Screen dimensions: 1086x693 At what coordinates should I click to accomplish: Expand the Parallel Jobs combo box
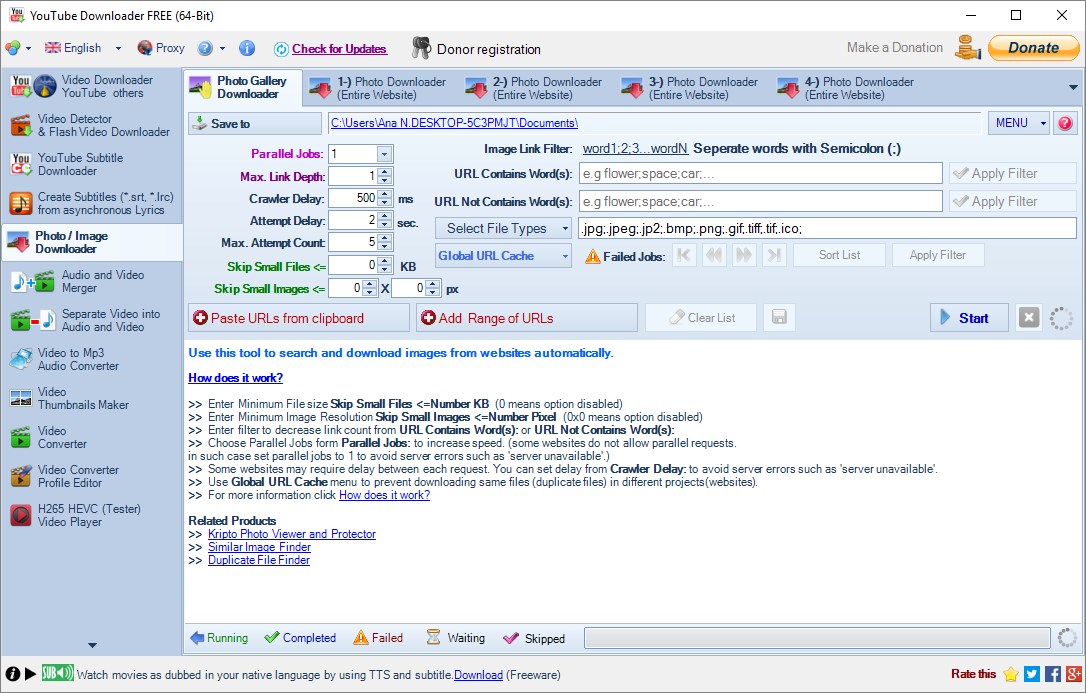384,154
